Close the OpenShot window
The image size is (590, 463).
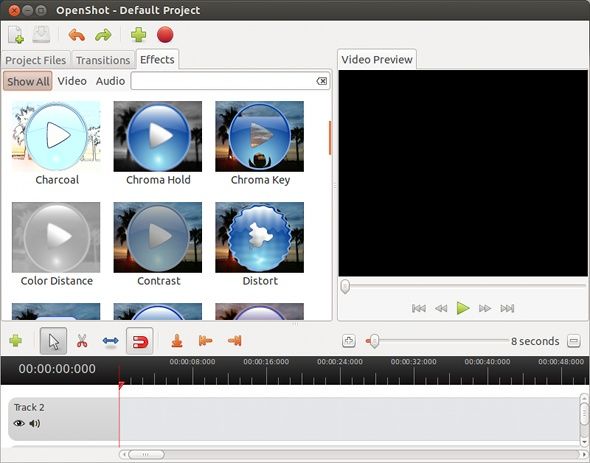tap(14, 10)
